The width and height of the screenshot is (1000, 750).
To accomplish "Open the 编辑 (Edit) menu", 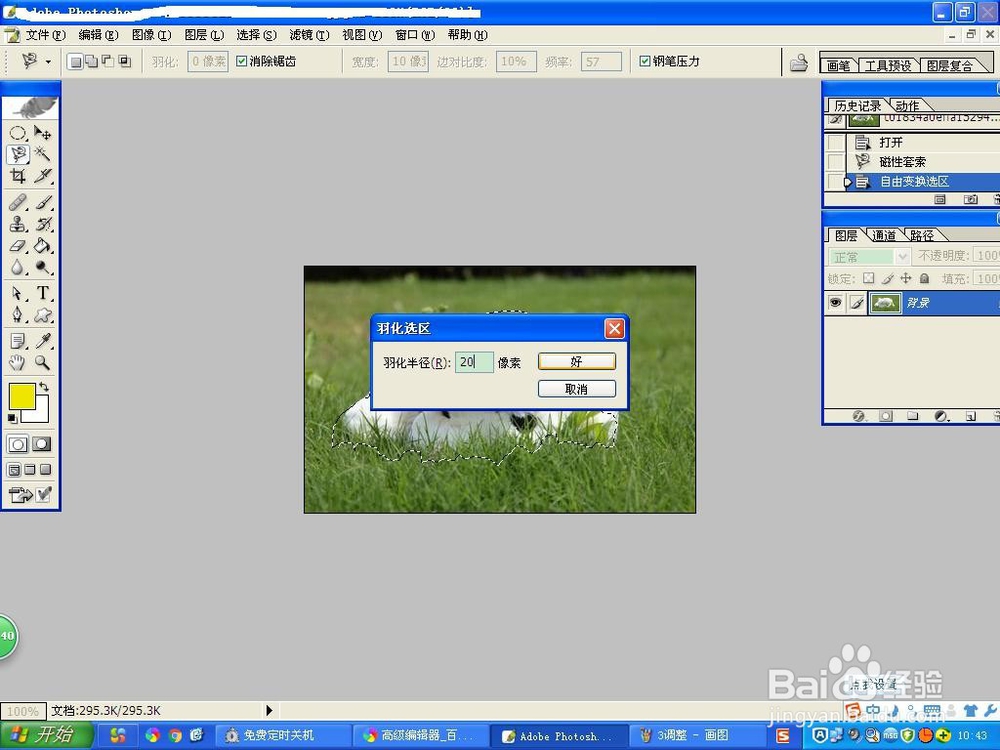I will (98, 35).
